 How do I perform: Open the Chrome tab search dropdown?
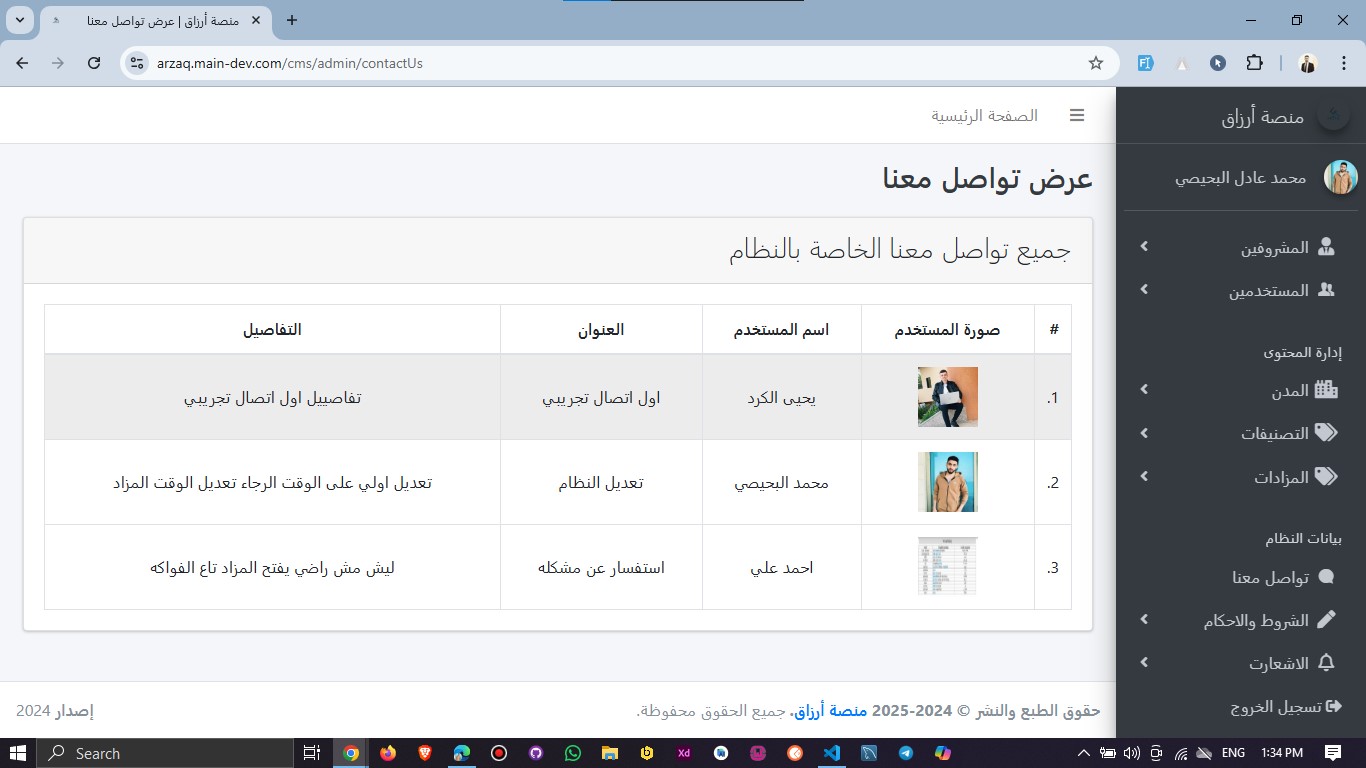tap(19, 20)
